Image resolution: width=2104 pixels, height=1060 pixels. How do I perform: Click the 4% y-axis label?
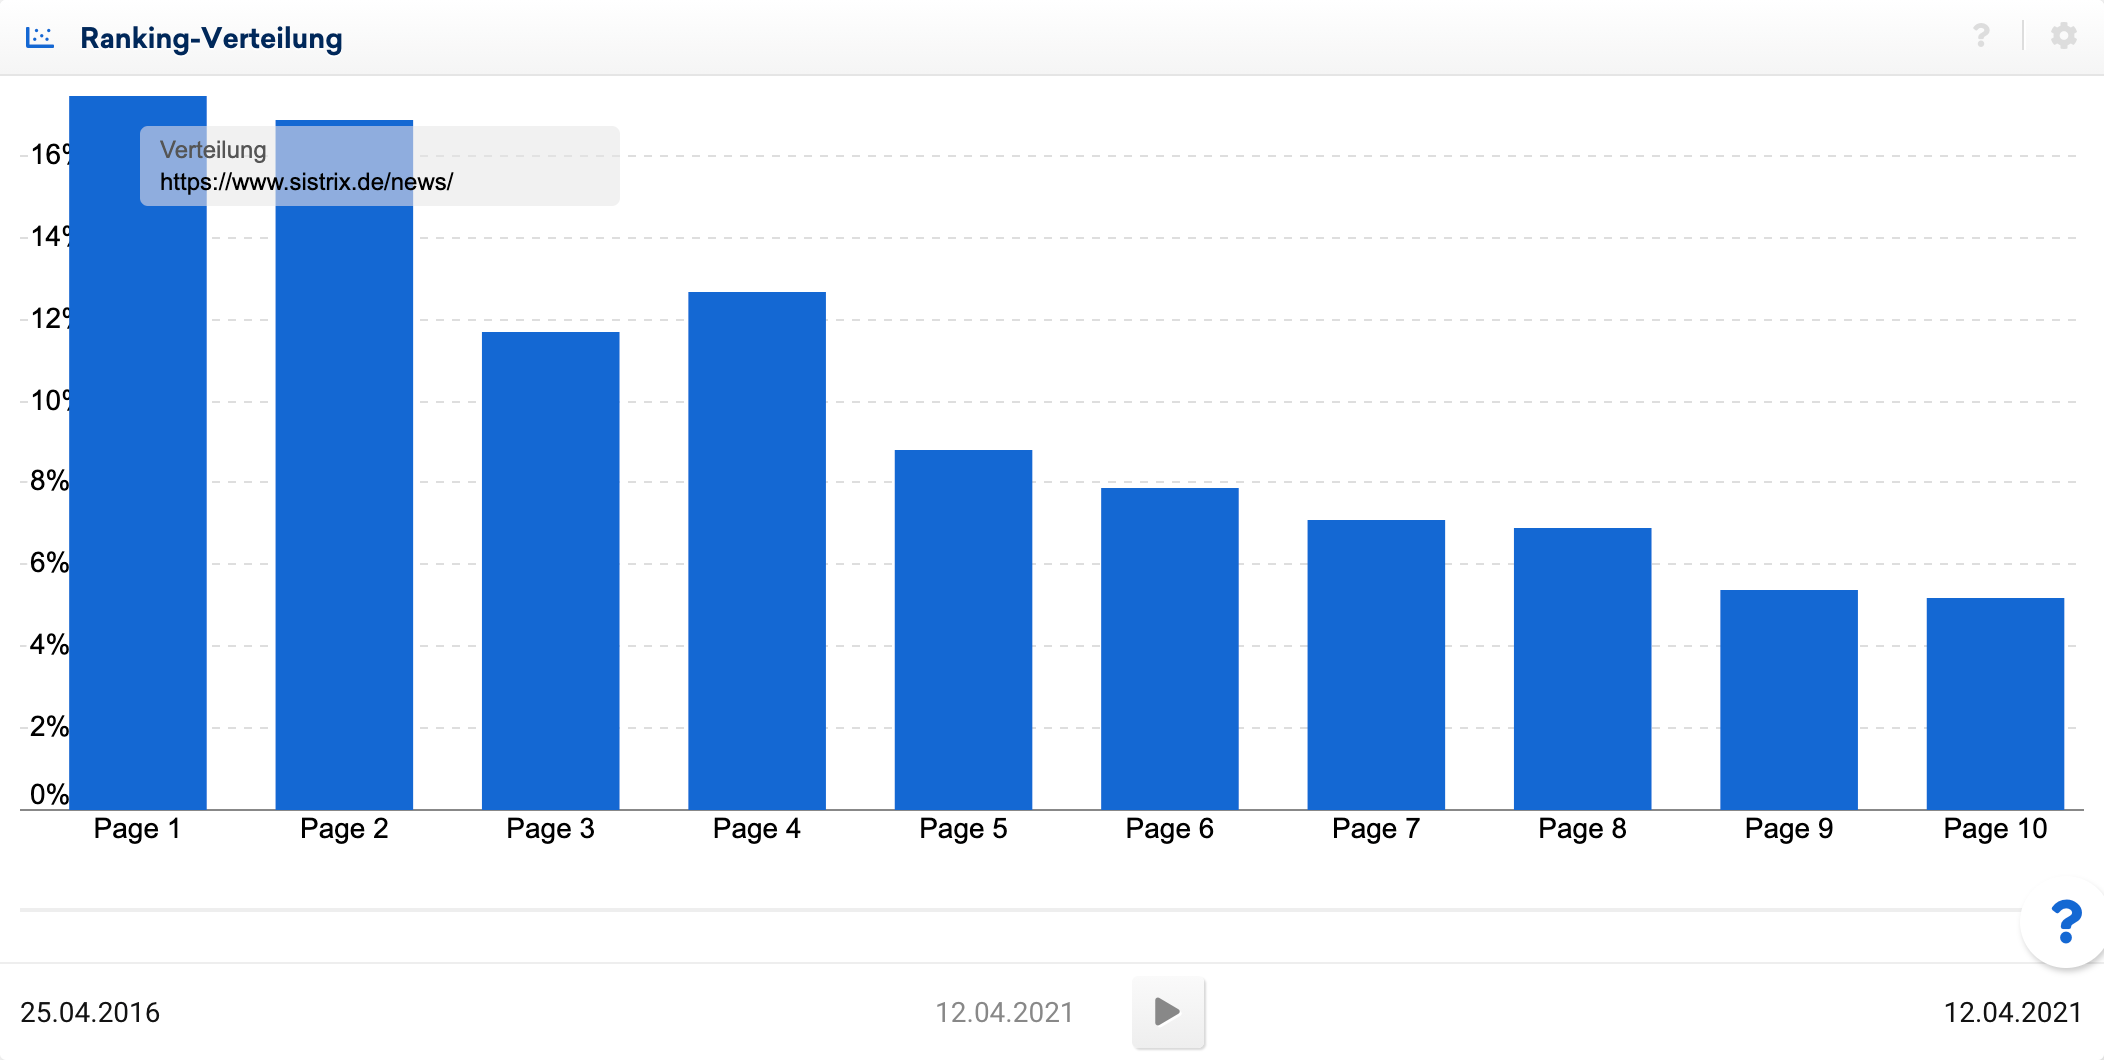[49, 645]
